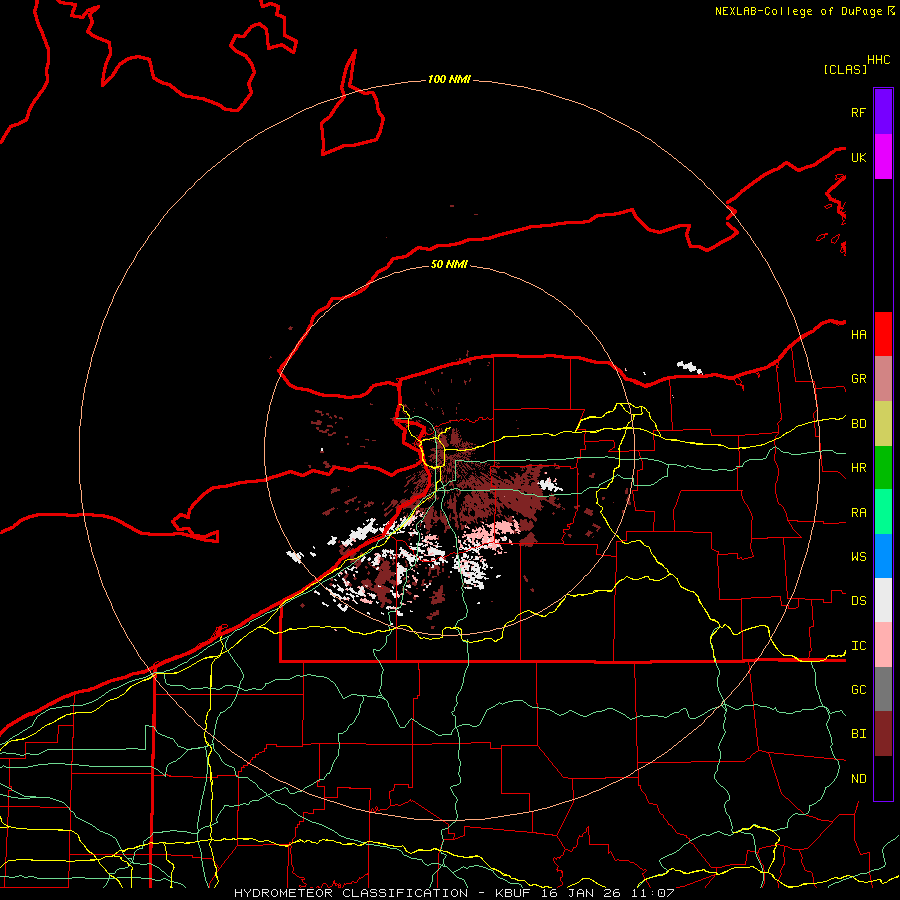
Task: Click the GC legend label
Action: coord(858,690)
